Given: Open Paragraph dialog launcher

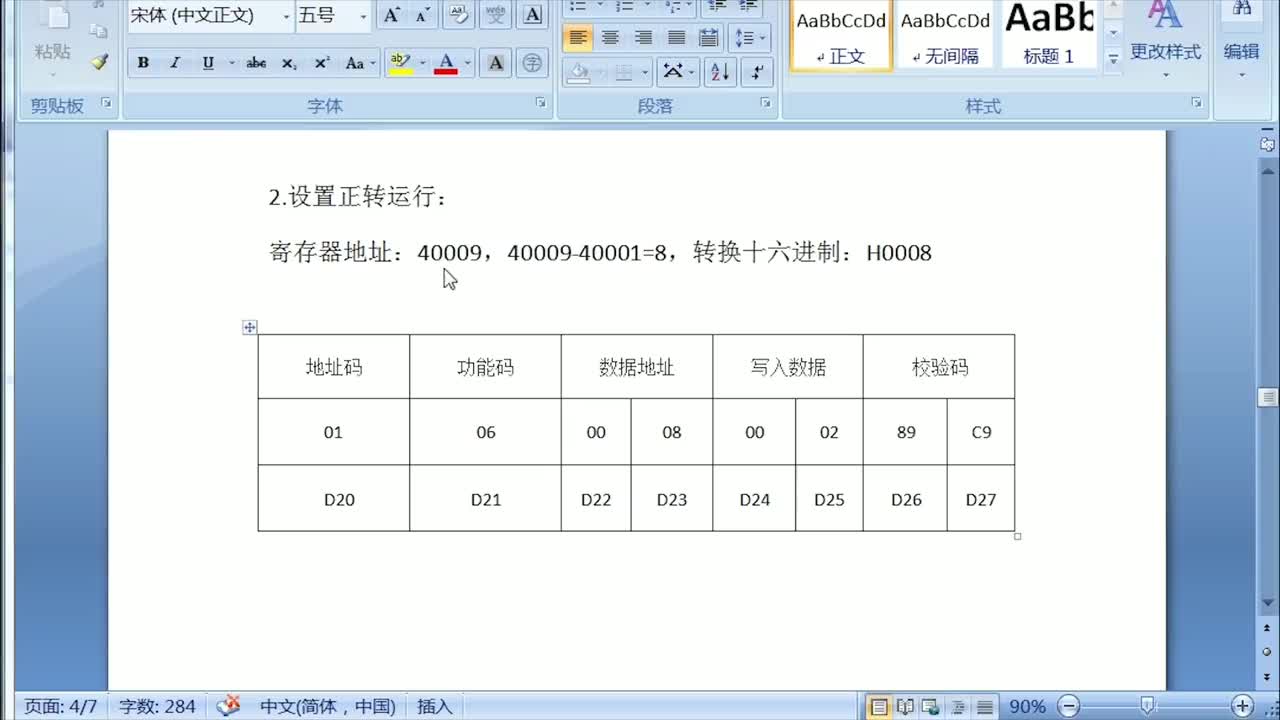Looking at the screenshot, I should [765, 103].
